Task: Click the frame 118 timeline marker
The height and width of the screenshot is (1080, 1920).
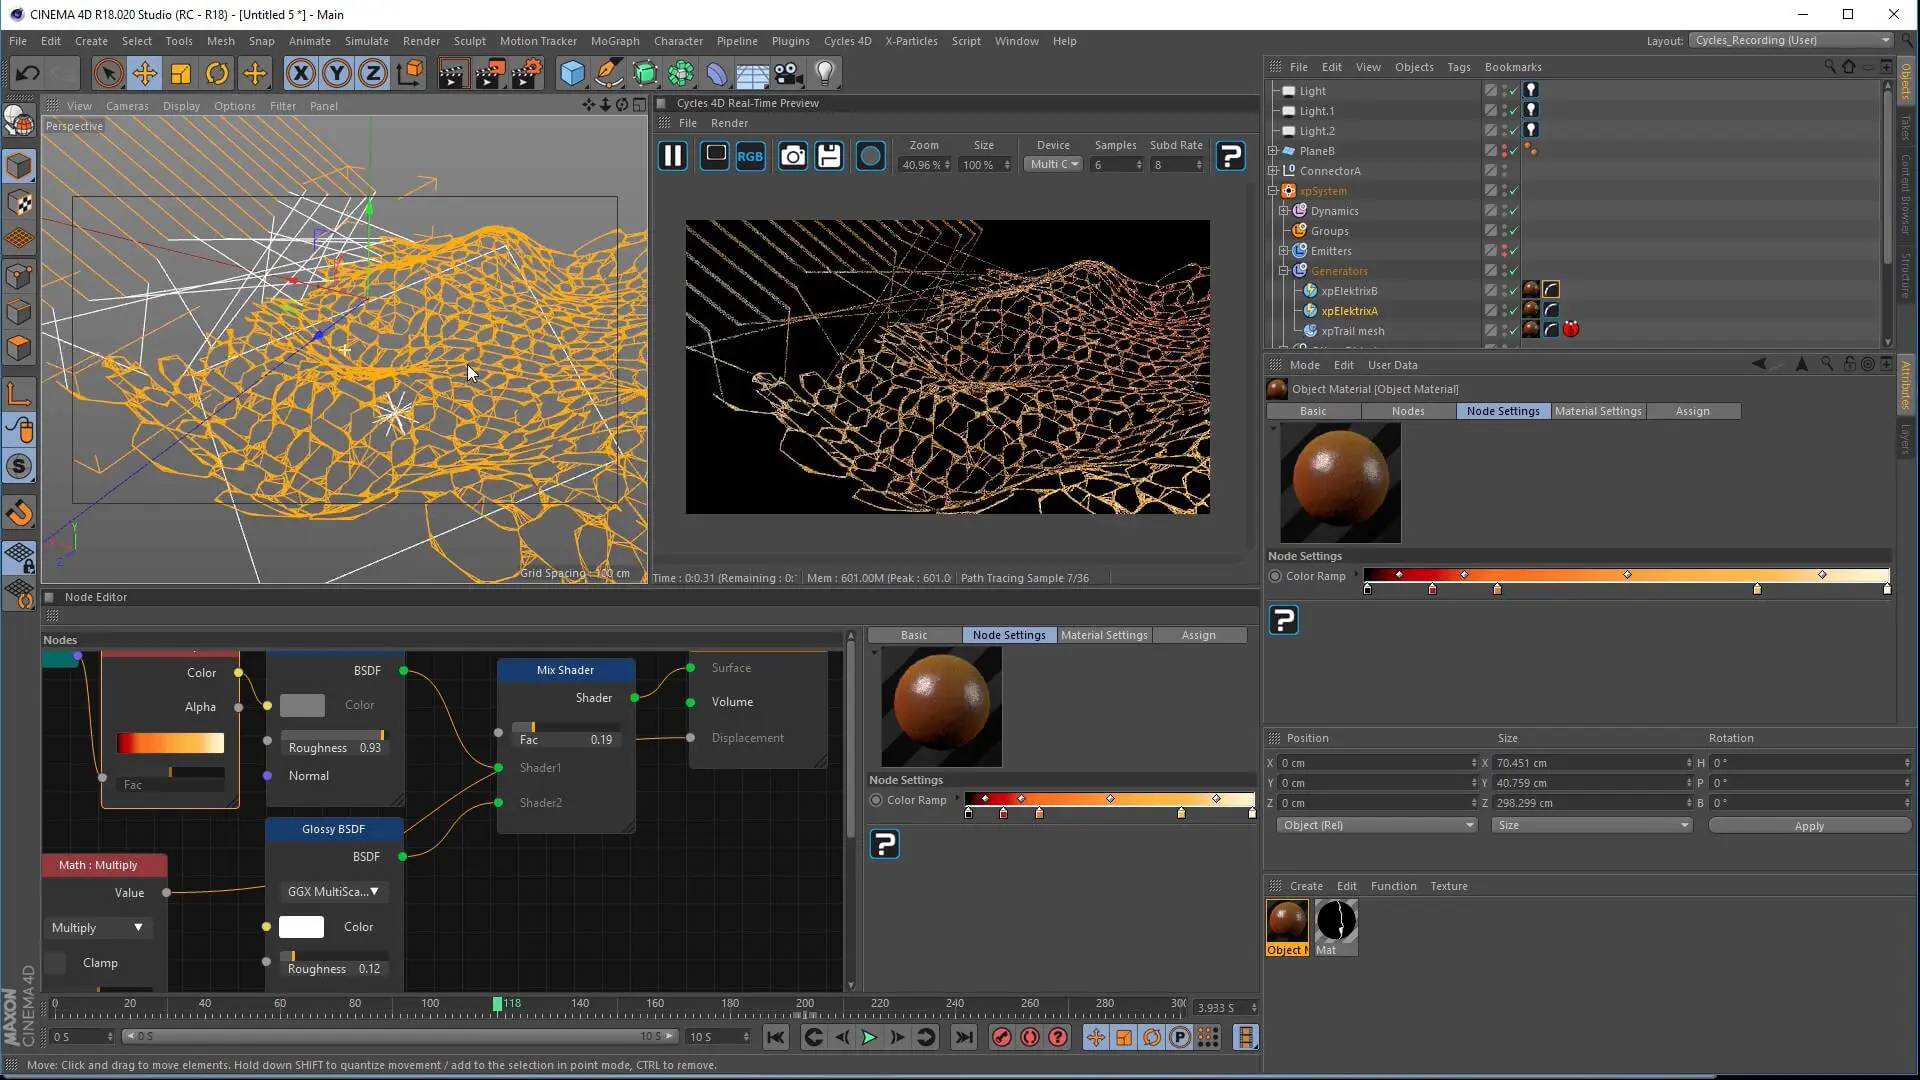Action: (x=497, y=1004)
